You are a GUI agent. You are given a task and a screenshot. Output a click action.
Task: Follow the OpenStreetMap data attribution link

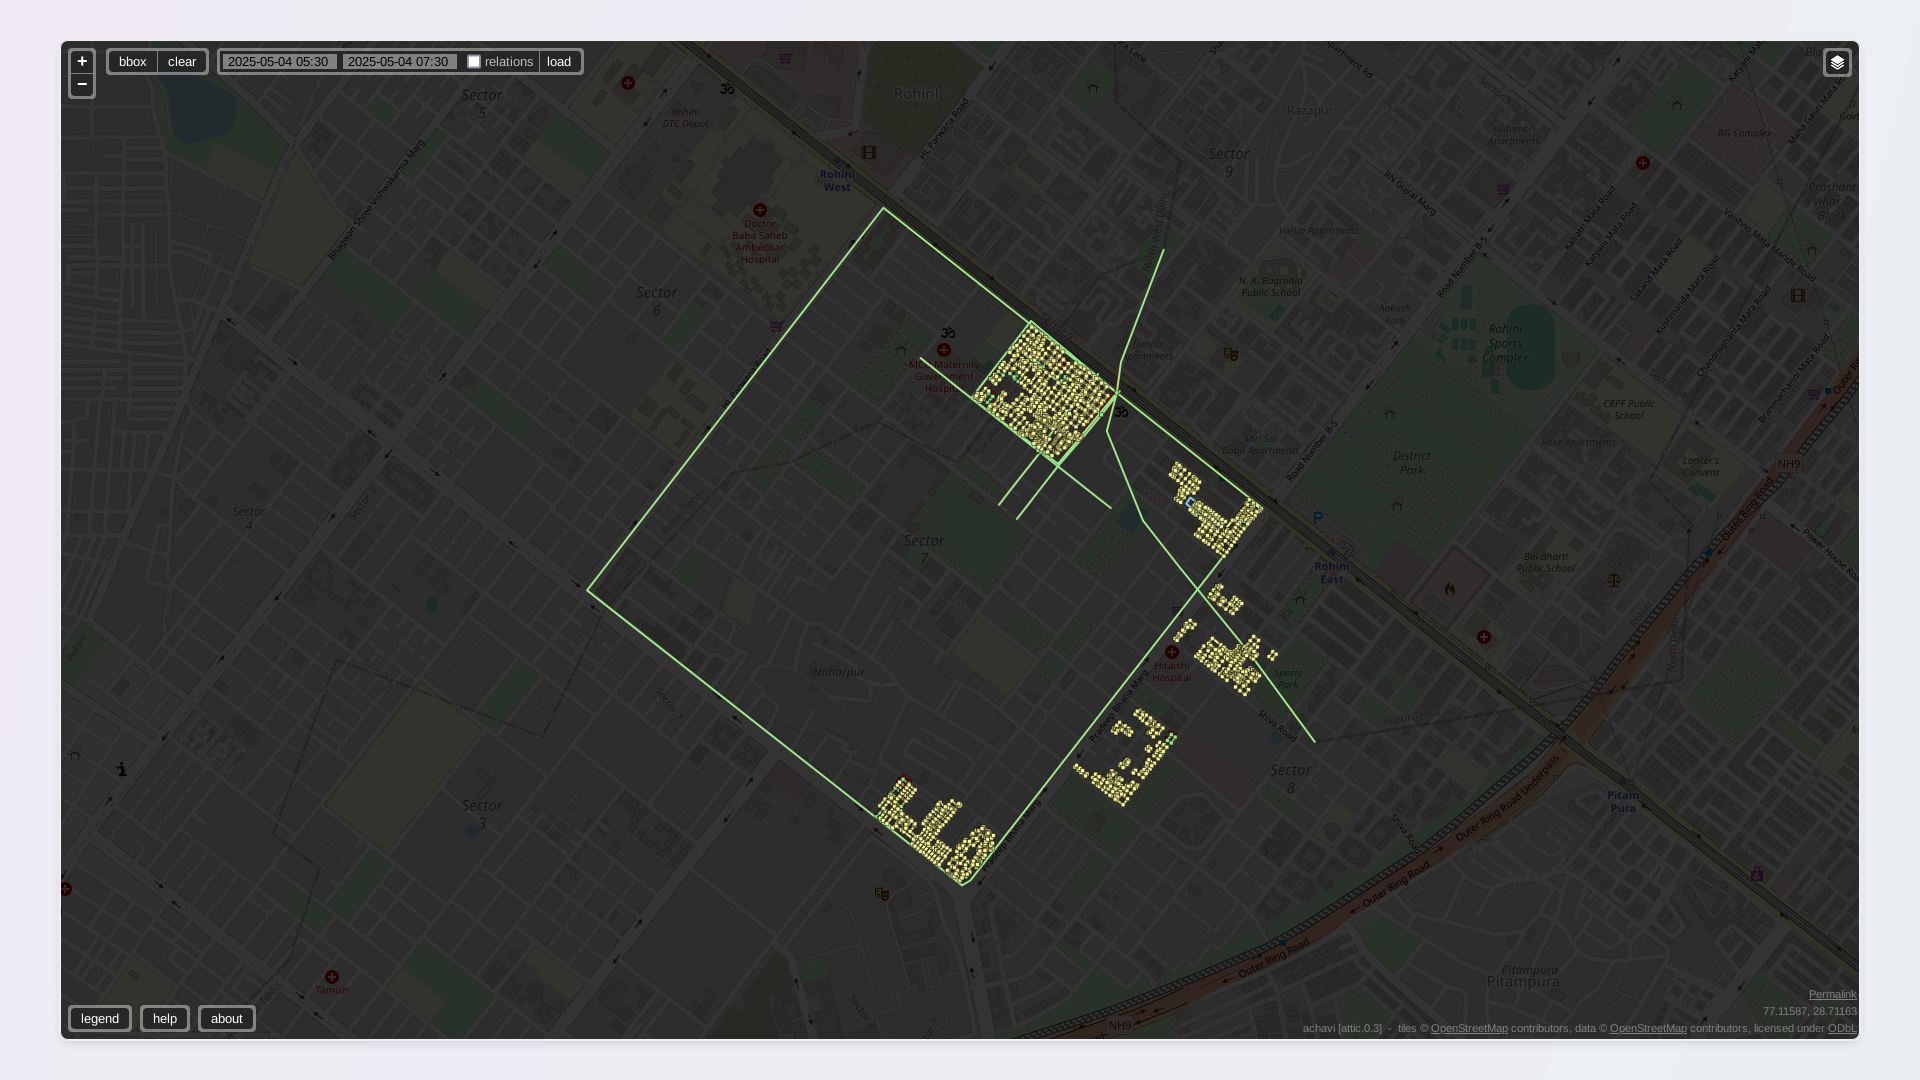click(x=1648, y=1028)
